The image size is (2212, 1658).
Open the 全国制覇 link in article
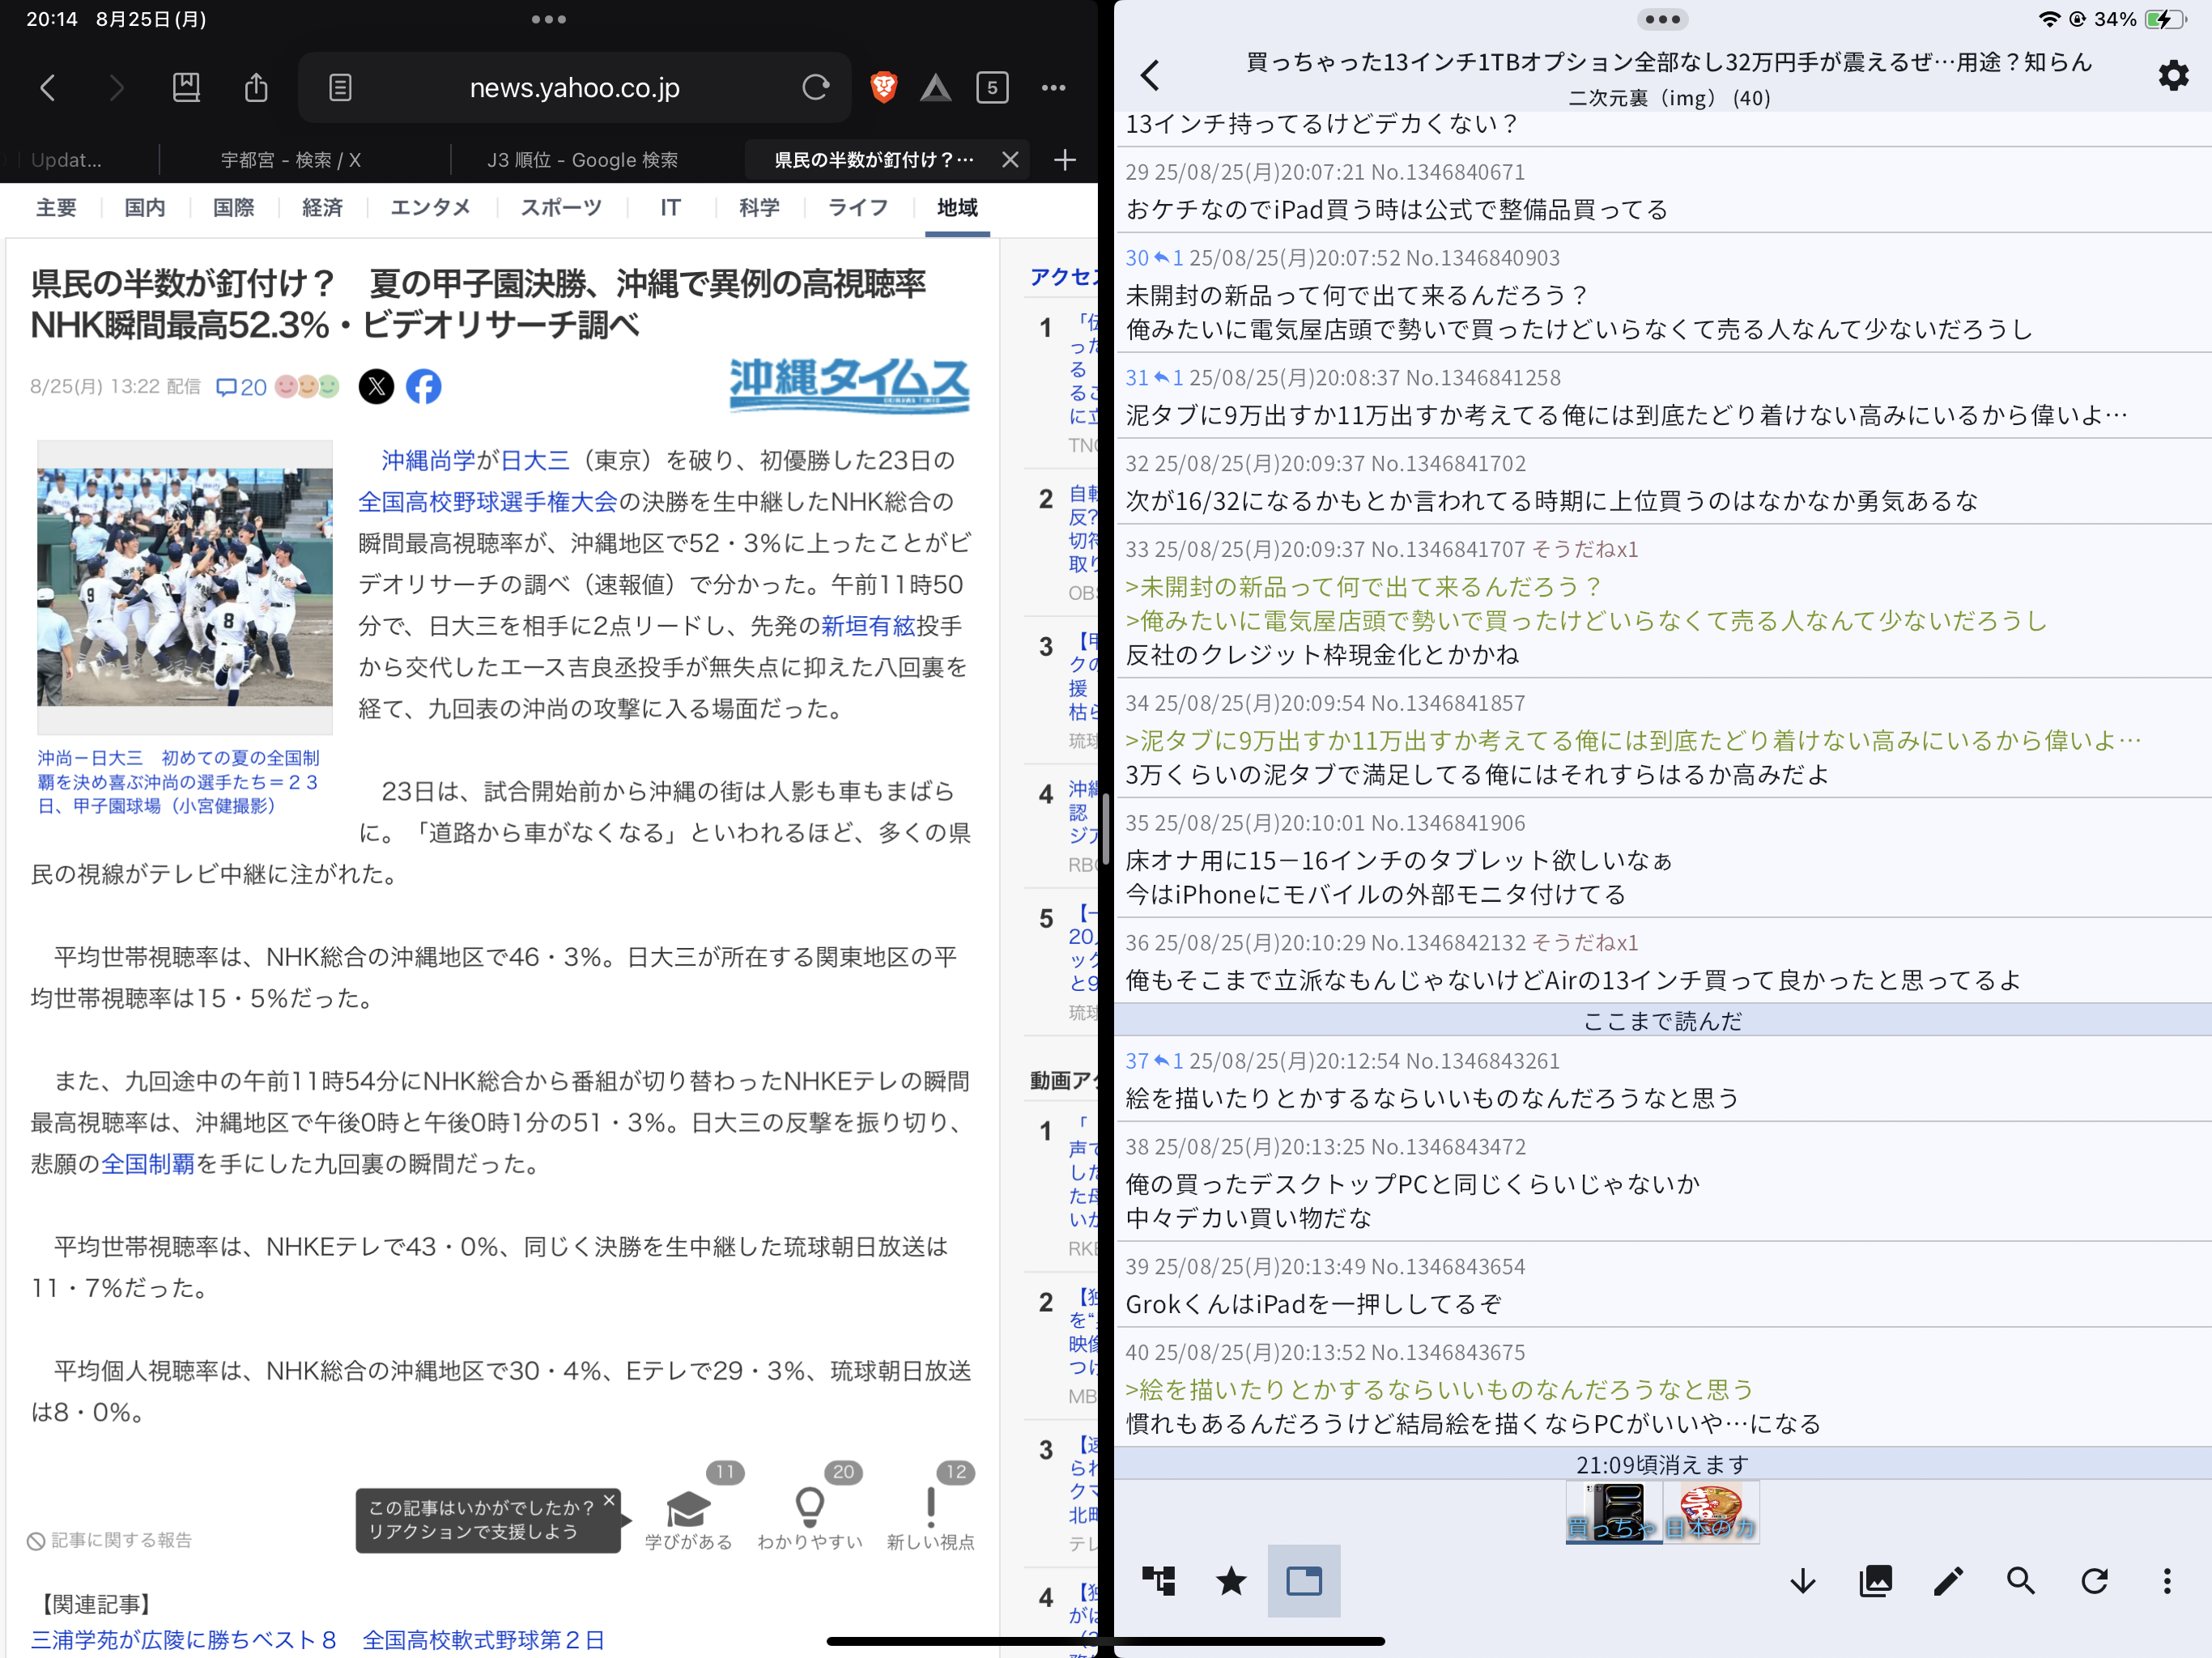coord(148,1164)
